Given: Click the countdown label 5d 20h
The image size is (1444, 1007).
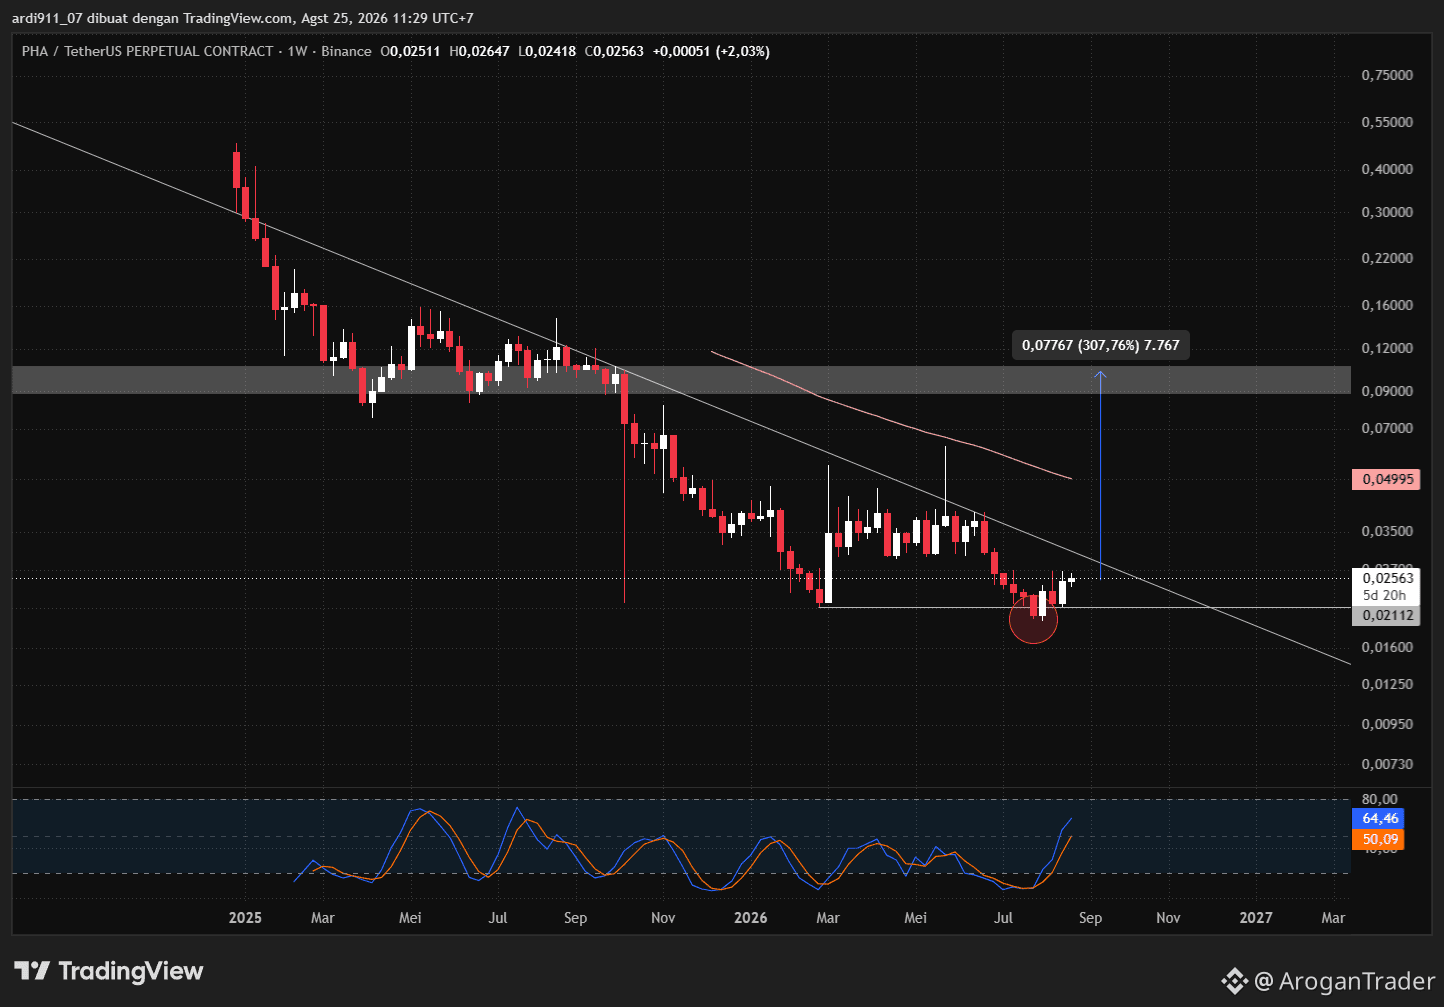Looking at the screenshot, I should (x=1385, y=596).
